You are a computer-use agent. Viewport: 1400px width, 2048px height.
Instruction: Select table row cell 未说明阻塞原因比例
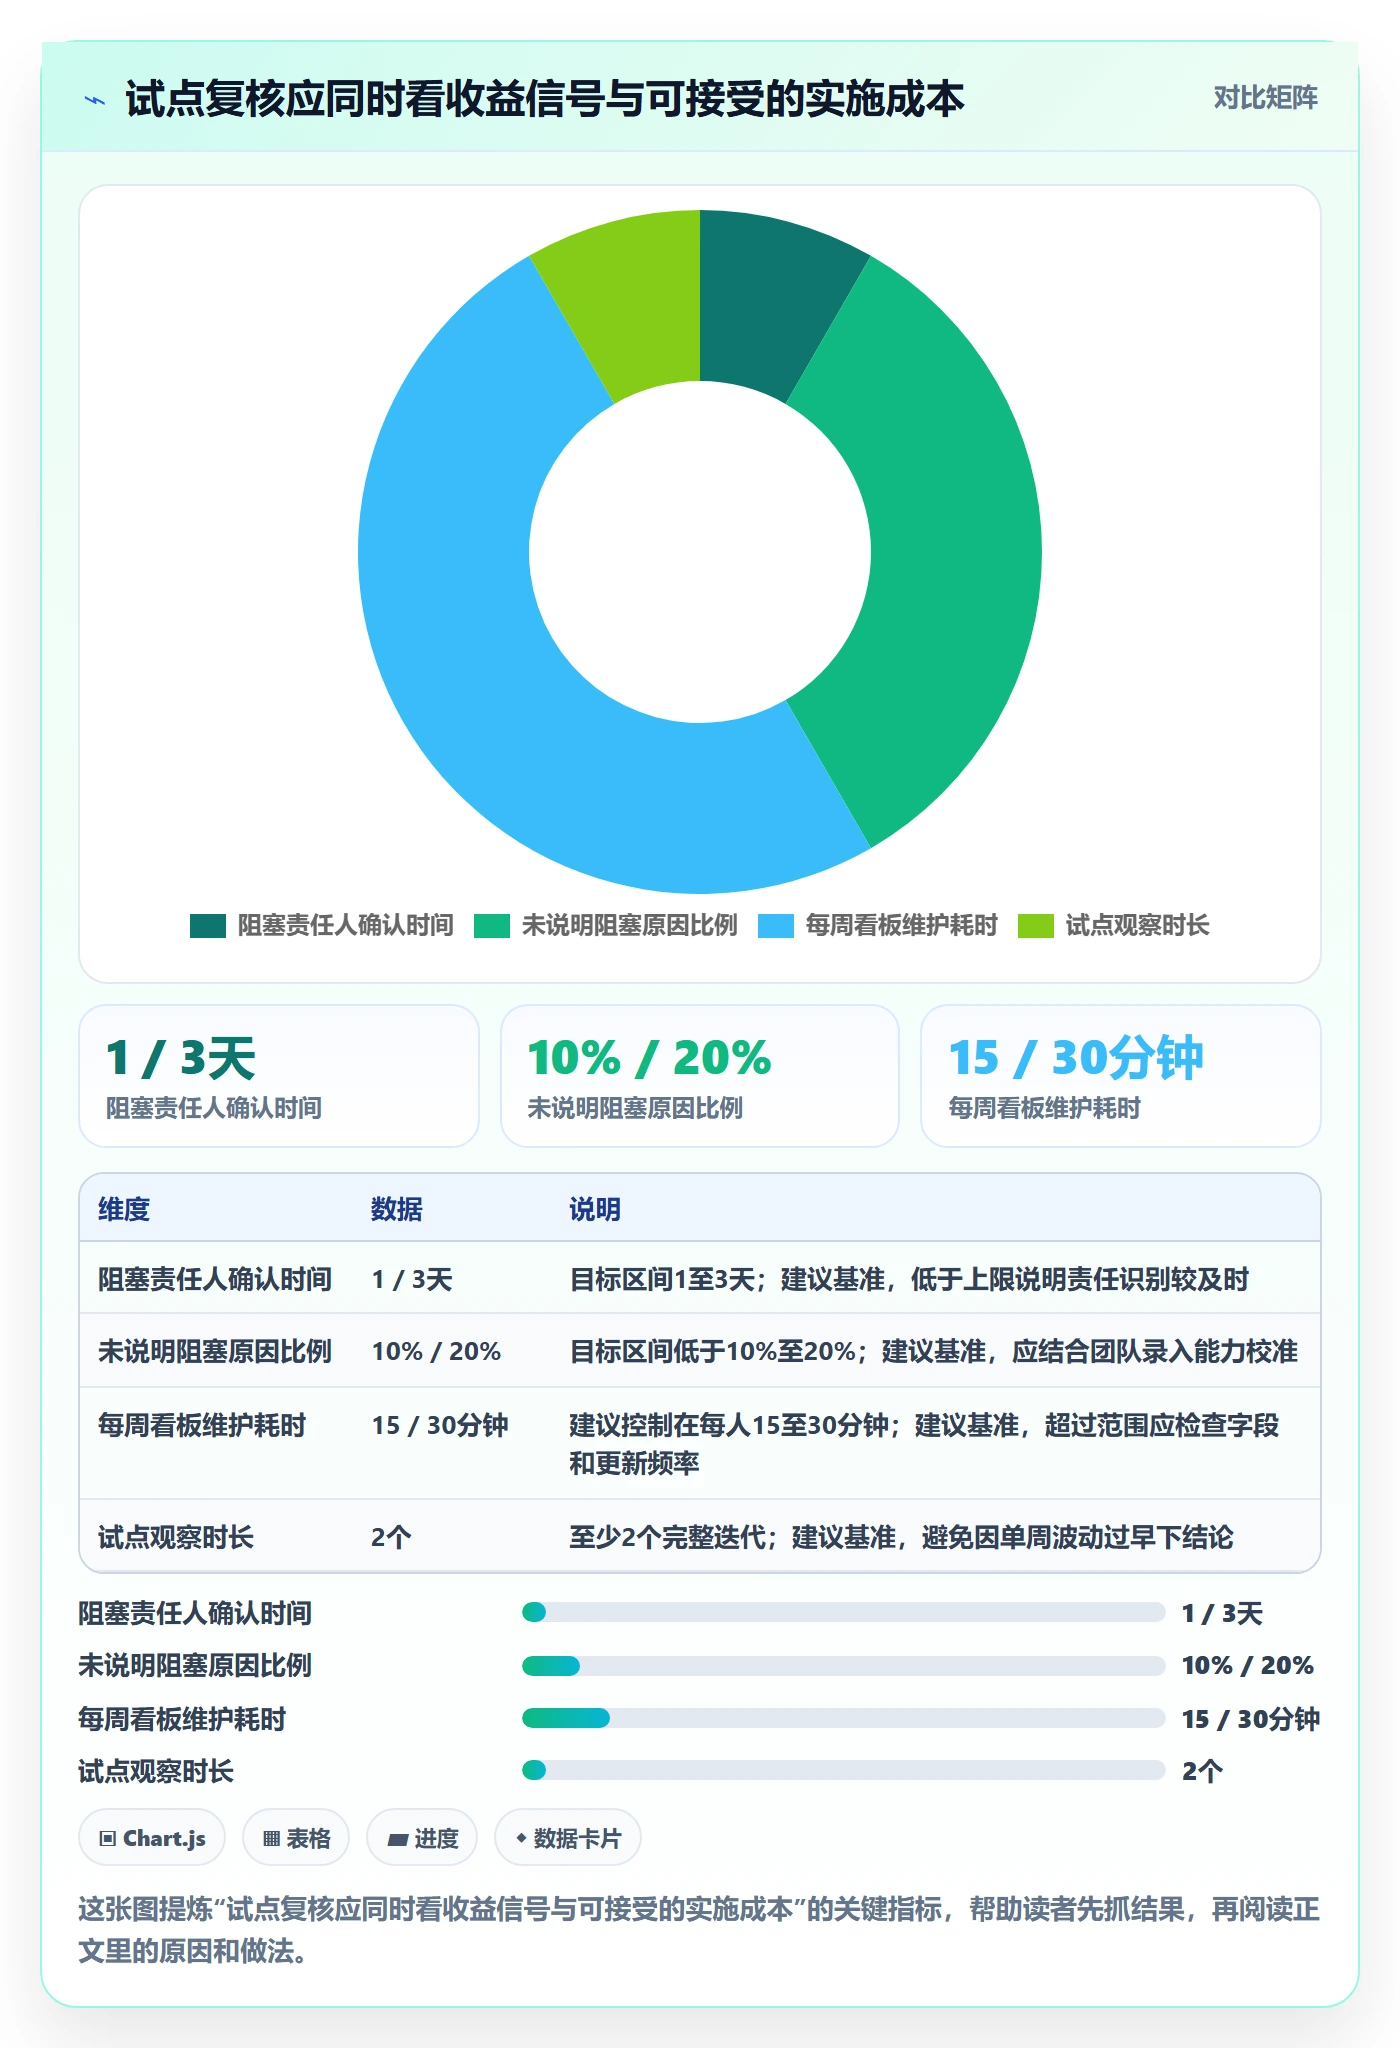tap(215, 1351)
